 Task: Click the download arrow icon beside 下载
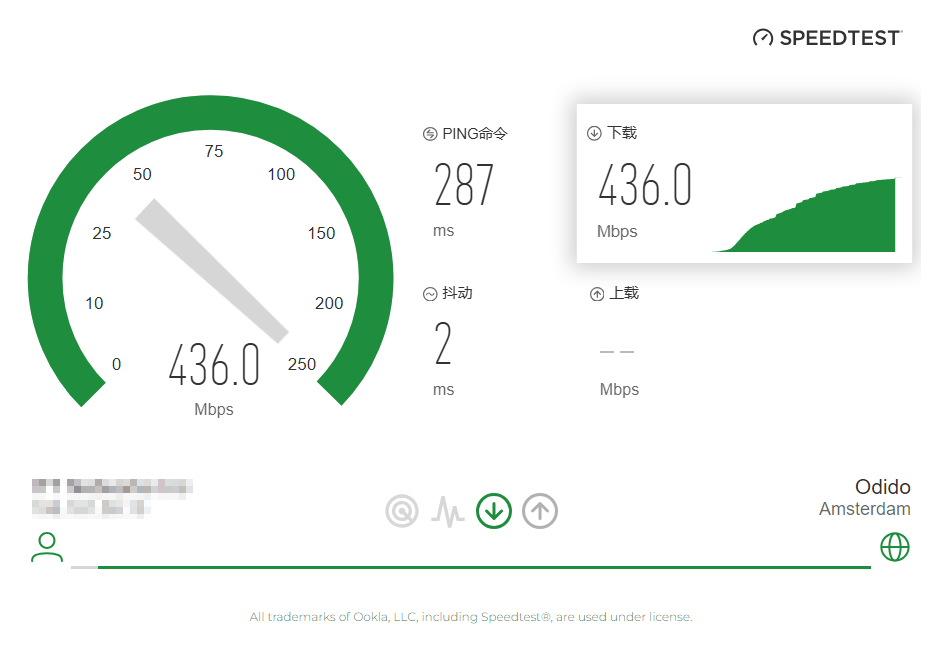pos(594,133)
